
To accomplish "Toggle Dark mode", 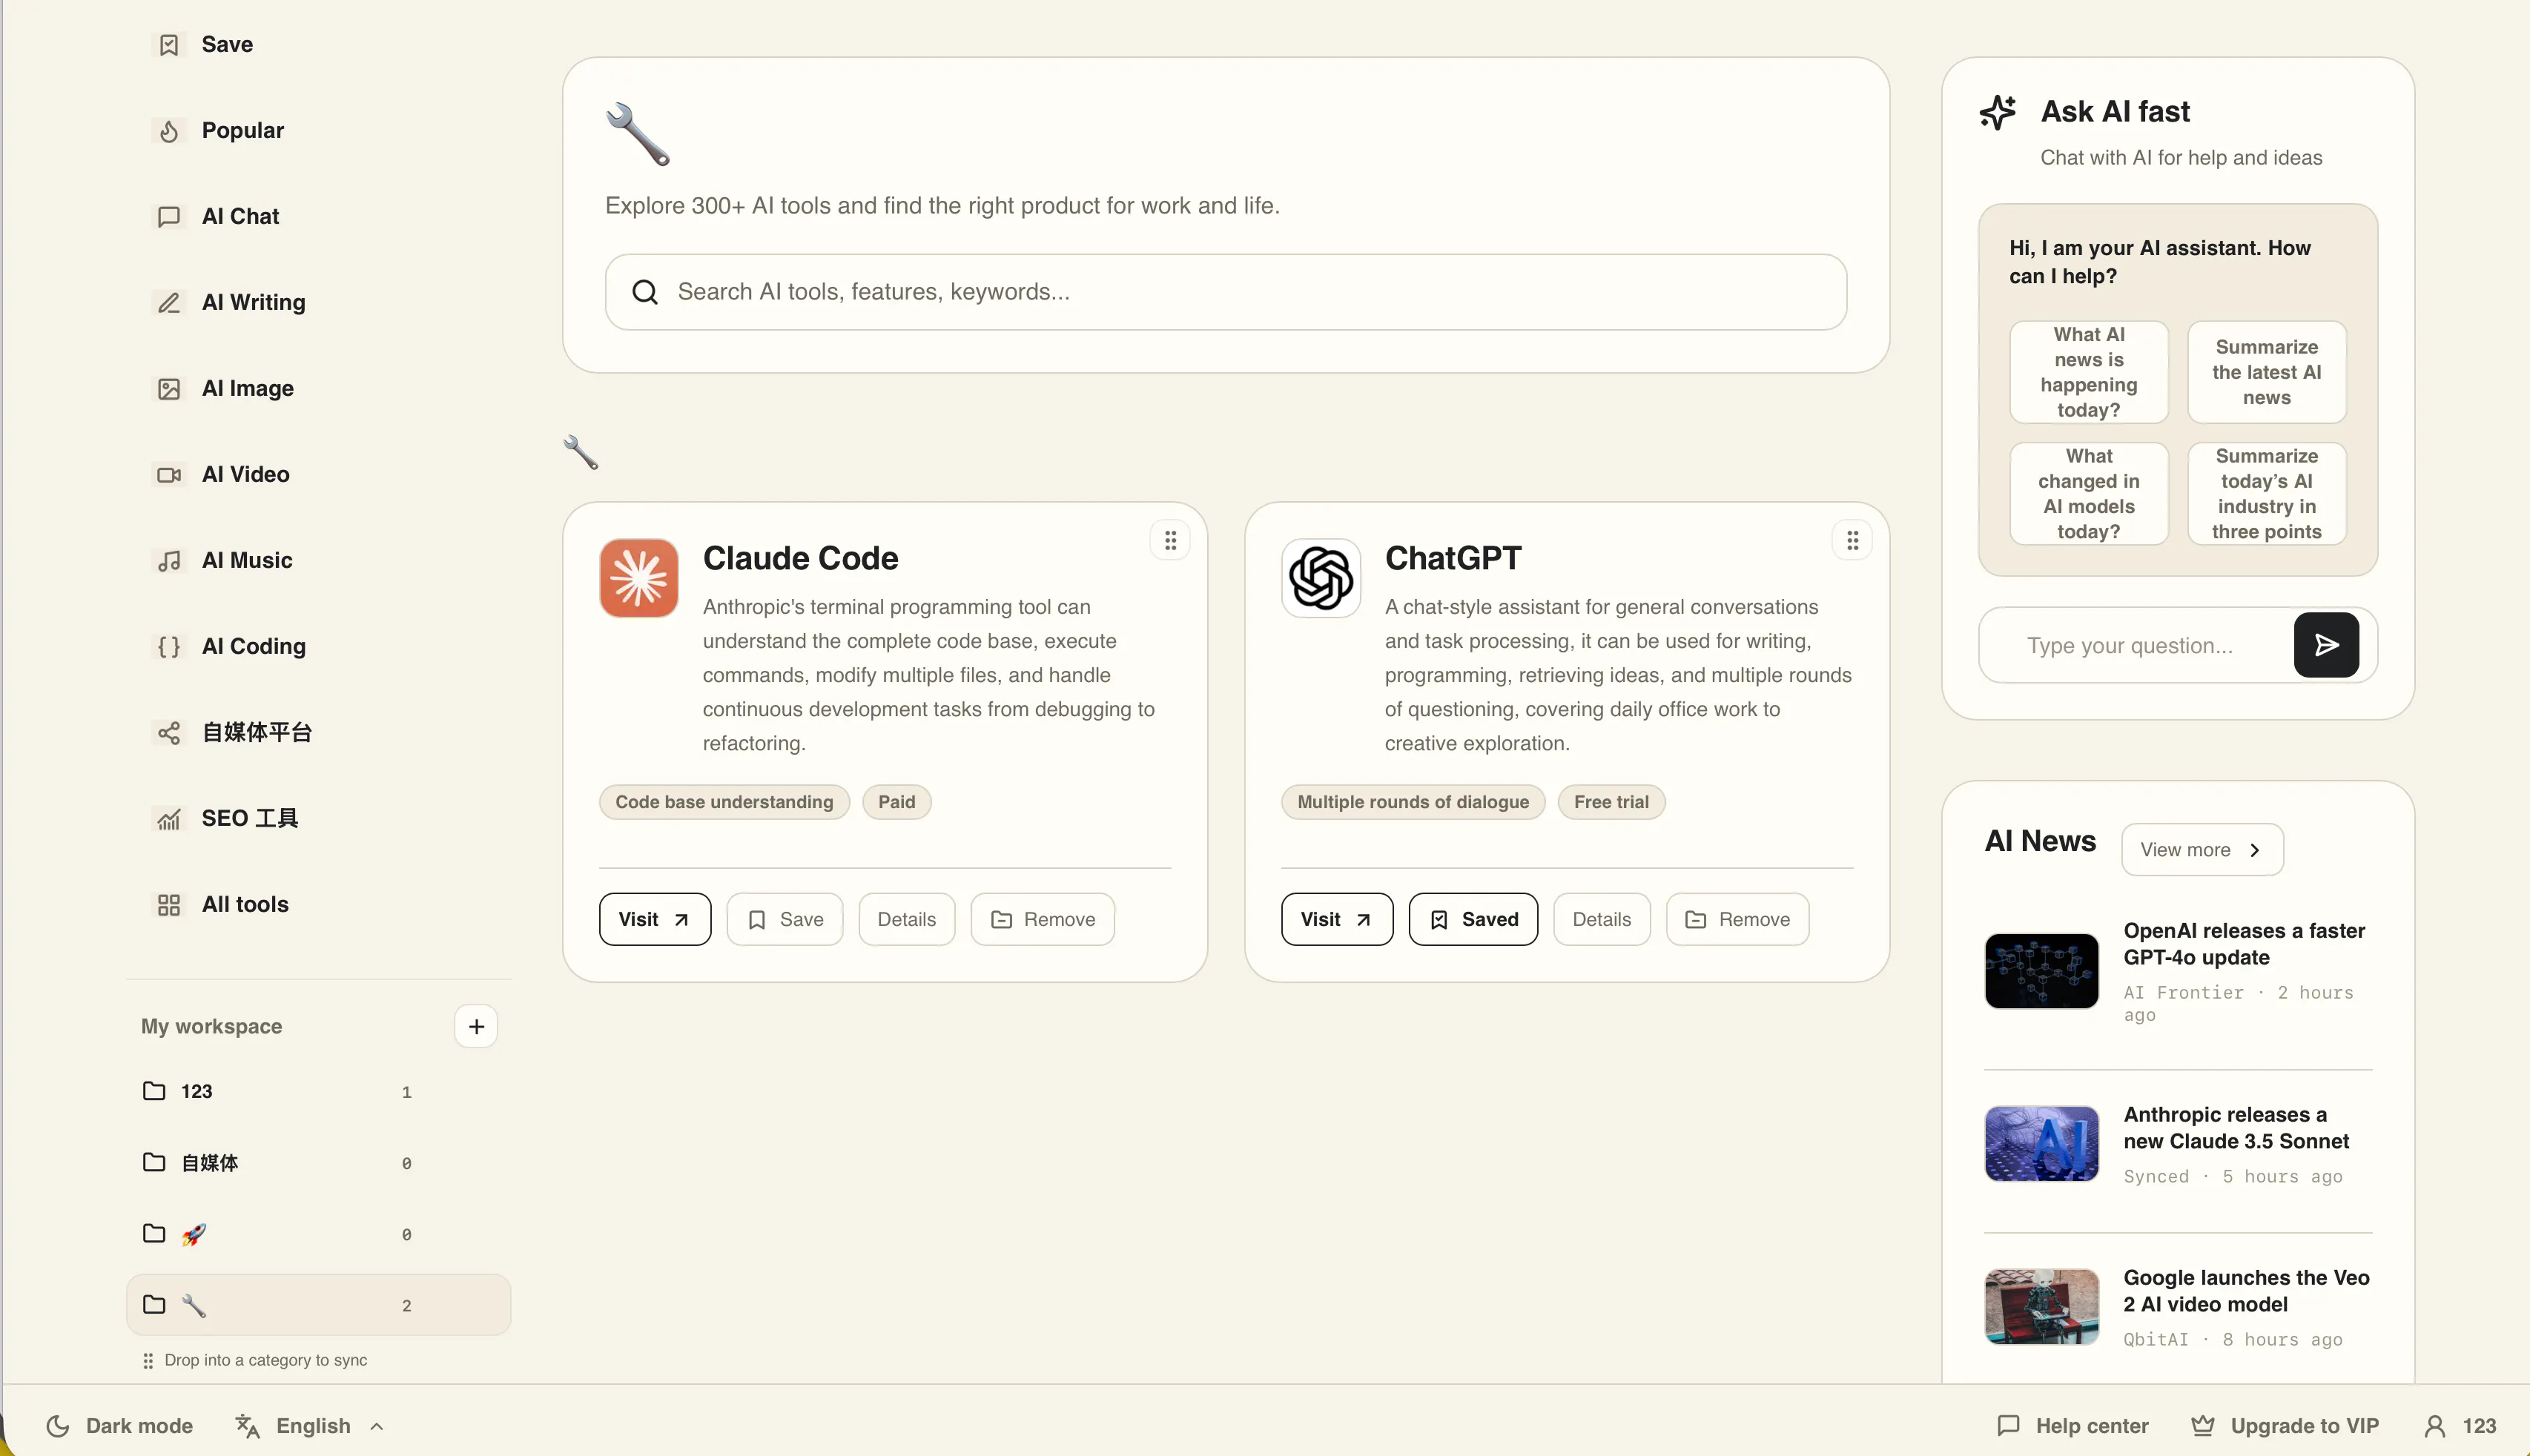I will pos(120,1426).
